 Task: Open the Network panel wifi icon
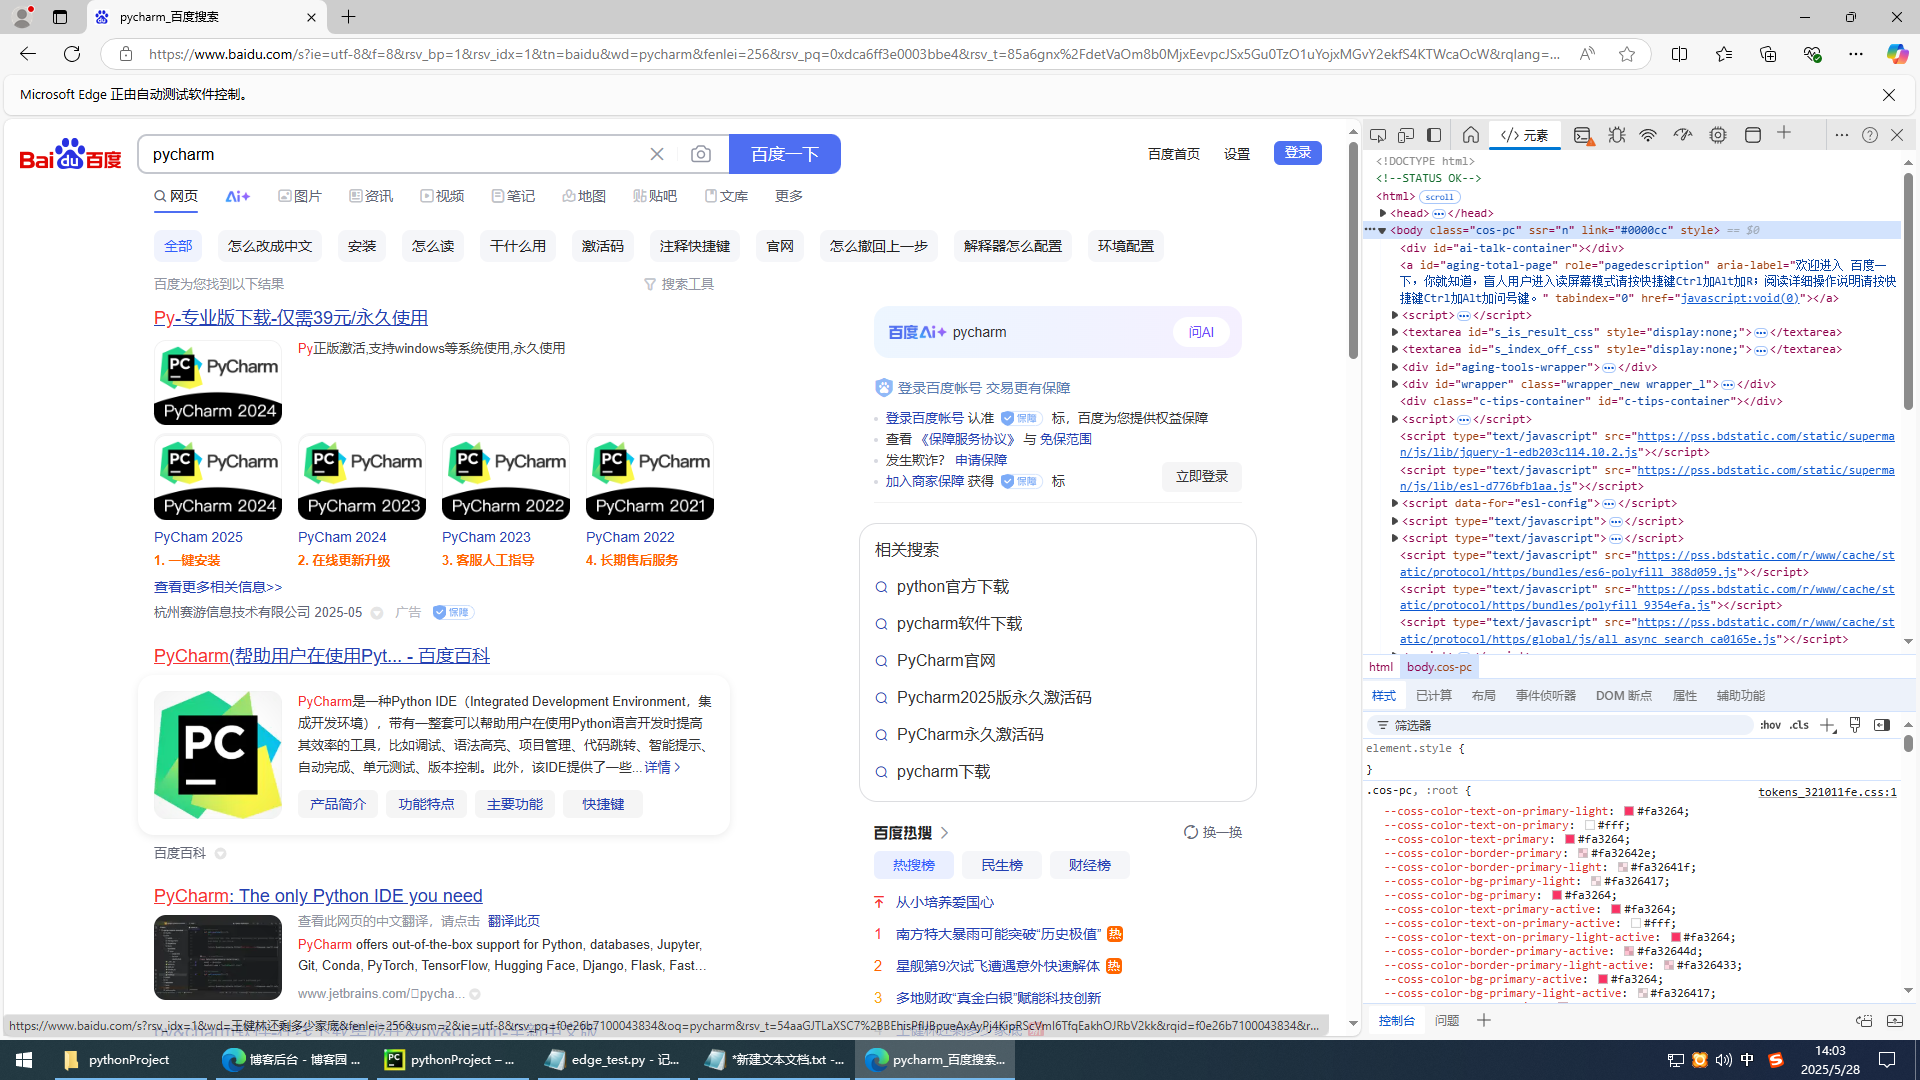tap(1648, 135)
